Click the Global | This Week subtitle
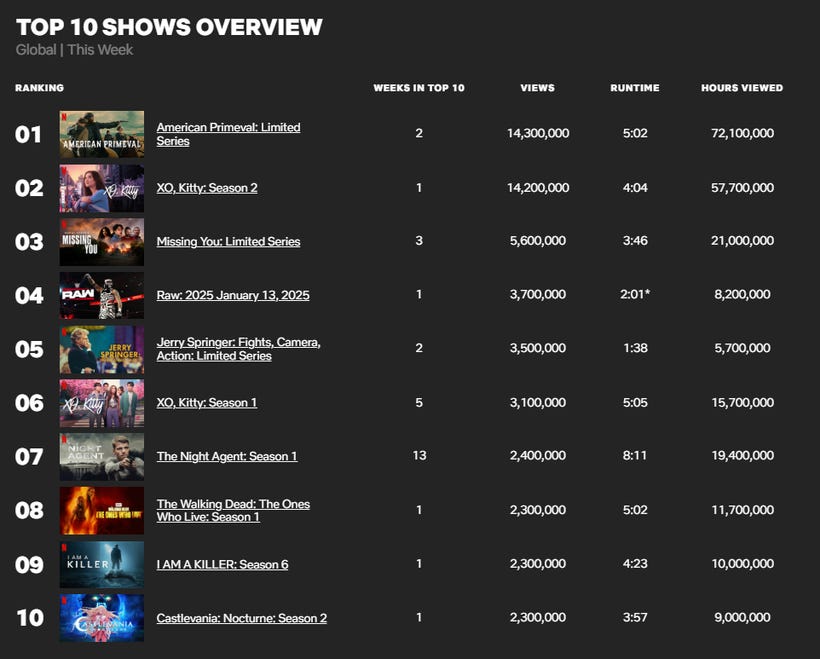The height and width of the screenshot is (659, 820). [x=74, y=50]
